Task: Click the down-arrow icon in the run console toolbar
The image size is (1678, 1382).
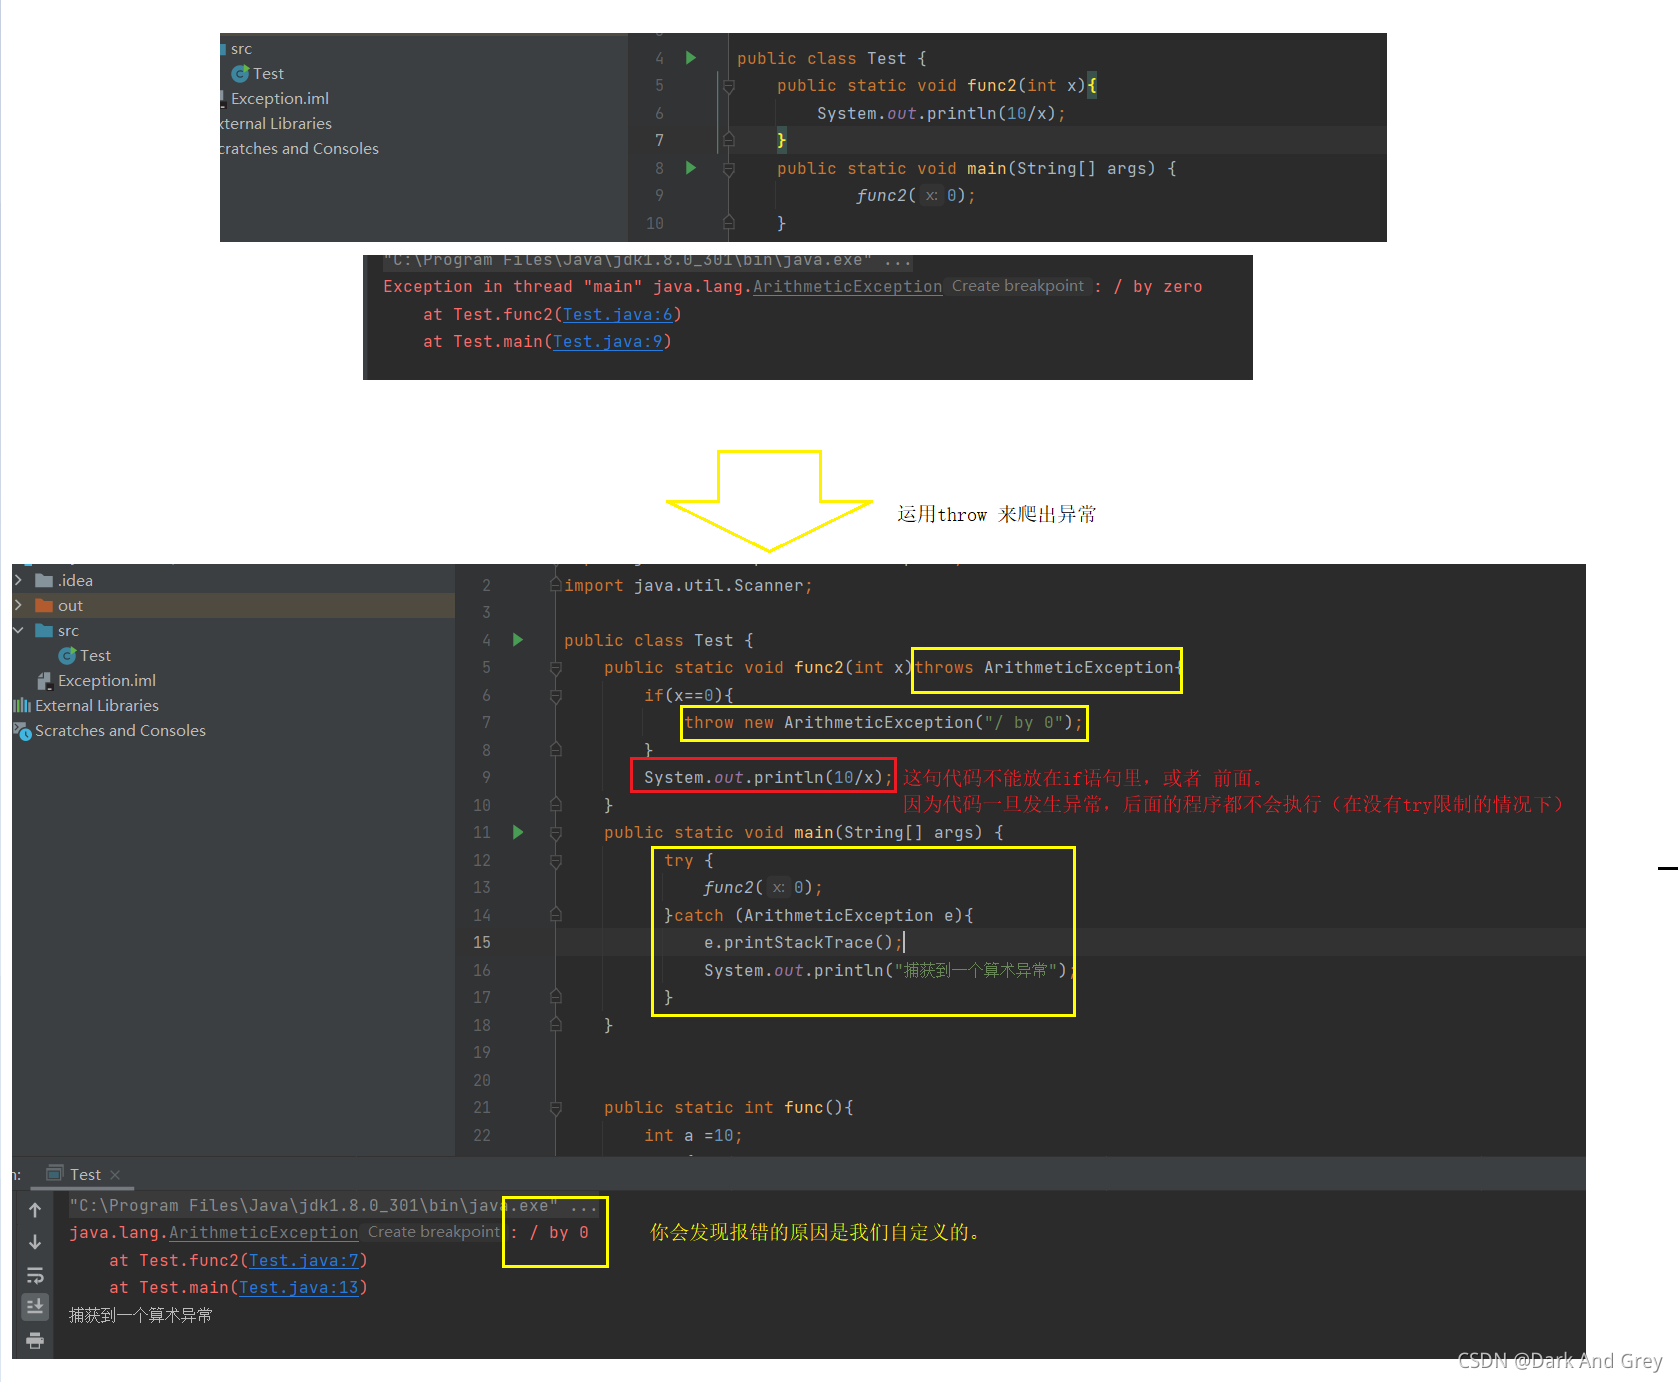Action: 35,1242
